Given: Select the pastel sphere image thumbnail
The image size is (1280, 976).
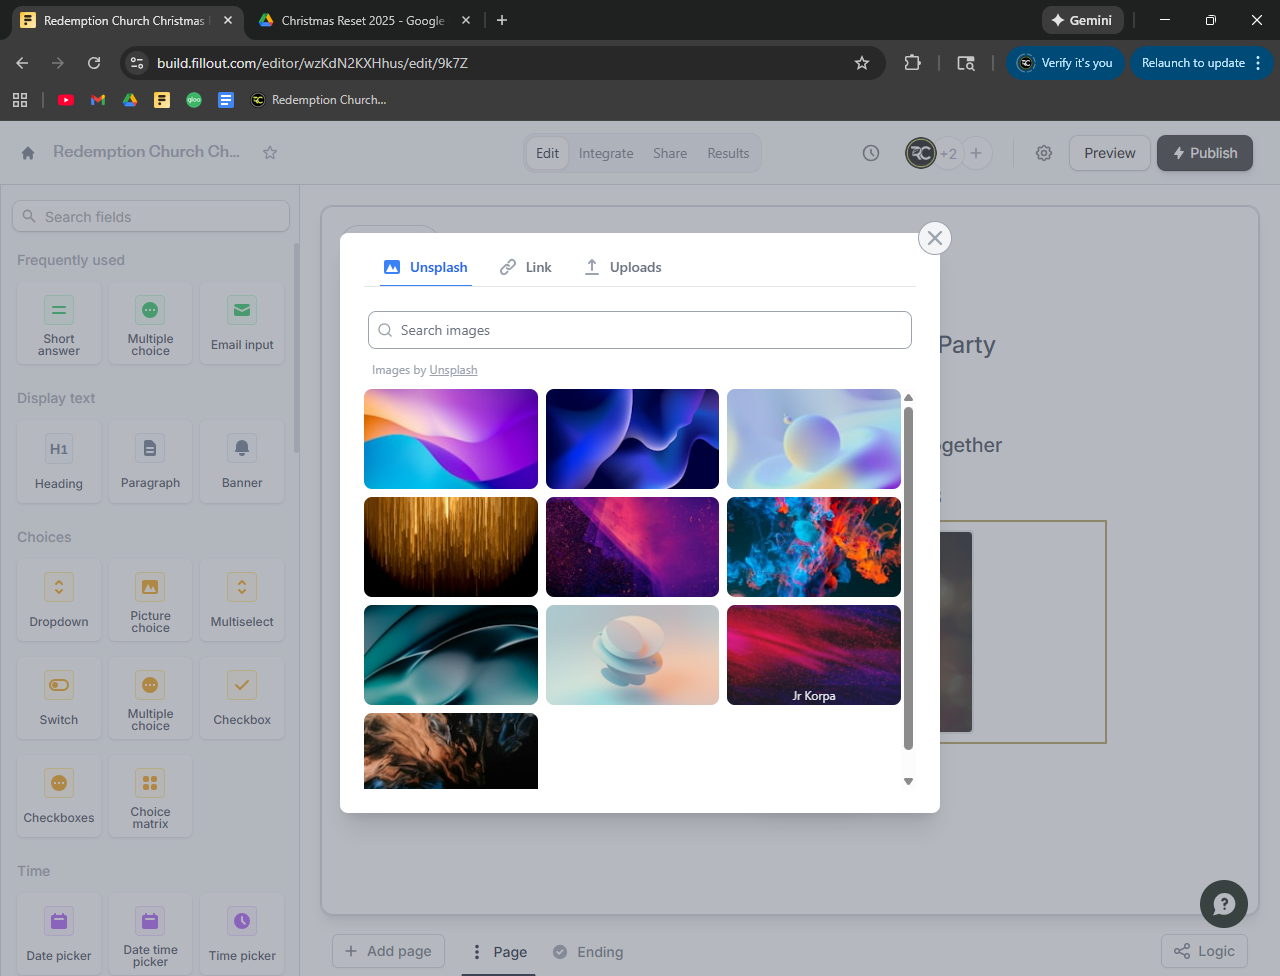Looking at the screenshot, I should [x=813, y=439].
